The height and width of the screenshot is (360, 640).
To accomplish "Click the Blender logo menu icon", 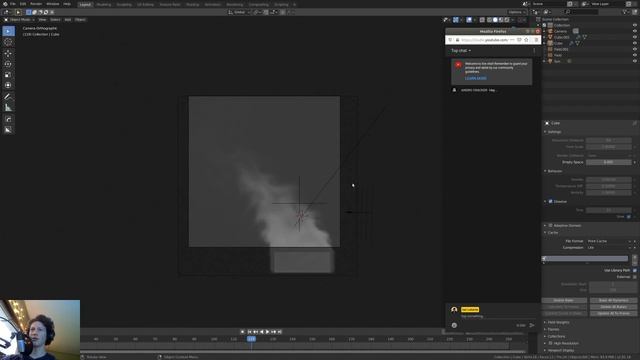I will pos(5,4).
